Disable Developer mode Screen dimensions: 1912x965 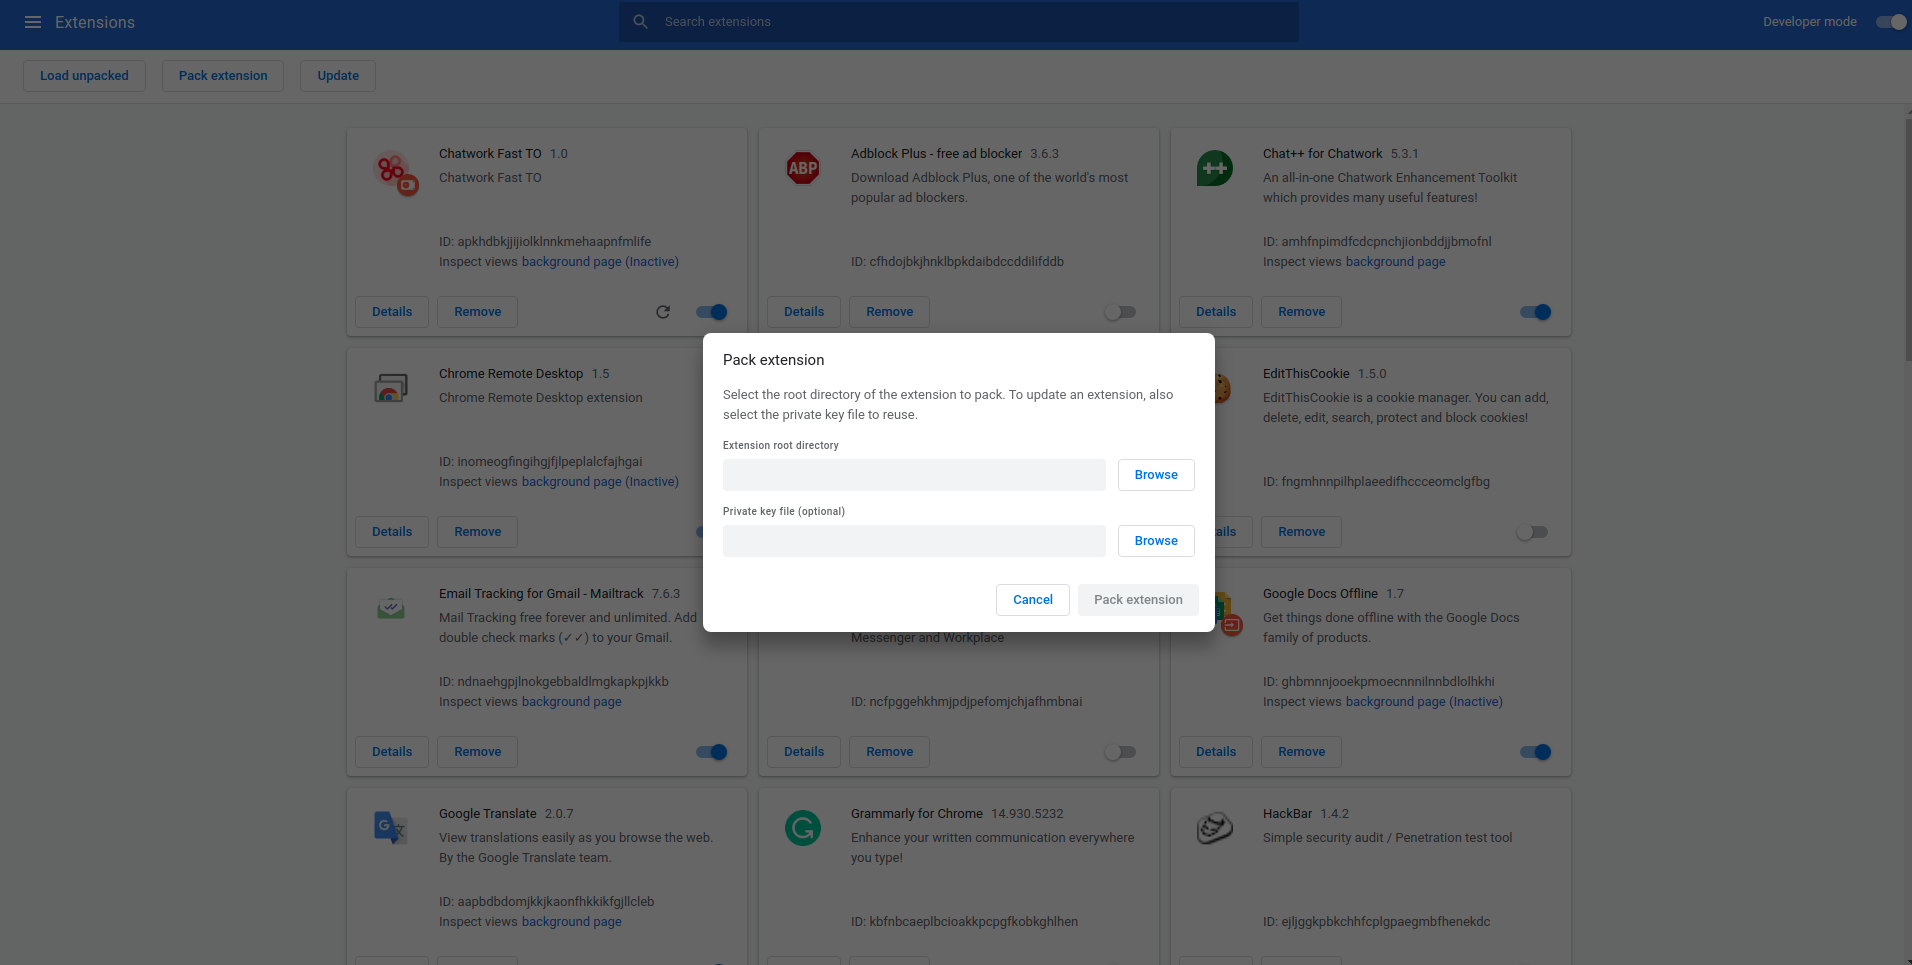pyautogui.click(x=1890, y=21)
